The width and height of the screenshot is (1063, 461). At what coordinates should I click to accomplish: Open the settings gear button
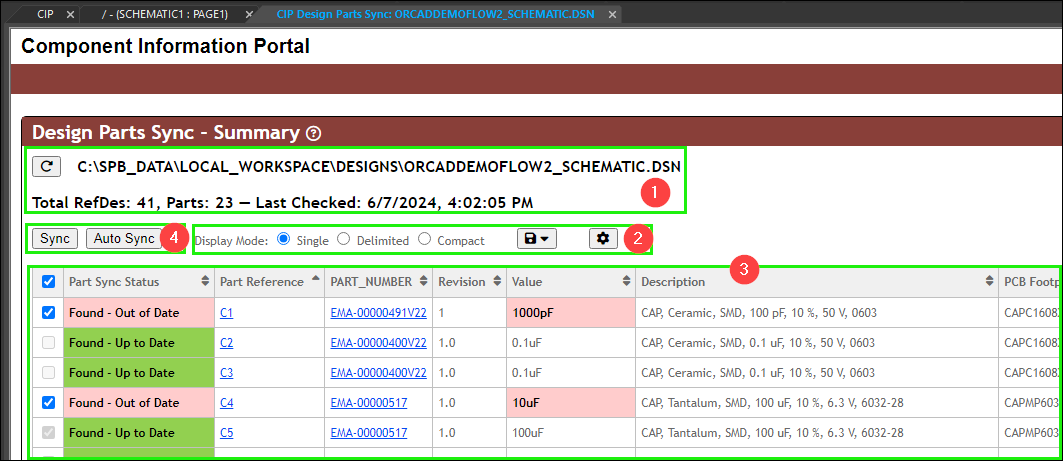pos(603,239)
